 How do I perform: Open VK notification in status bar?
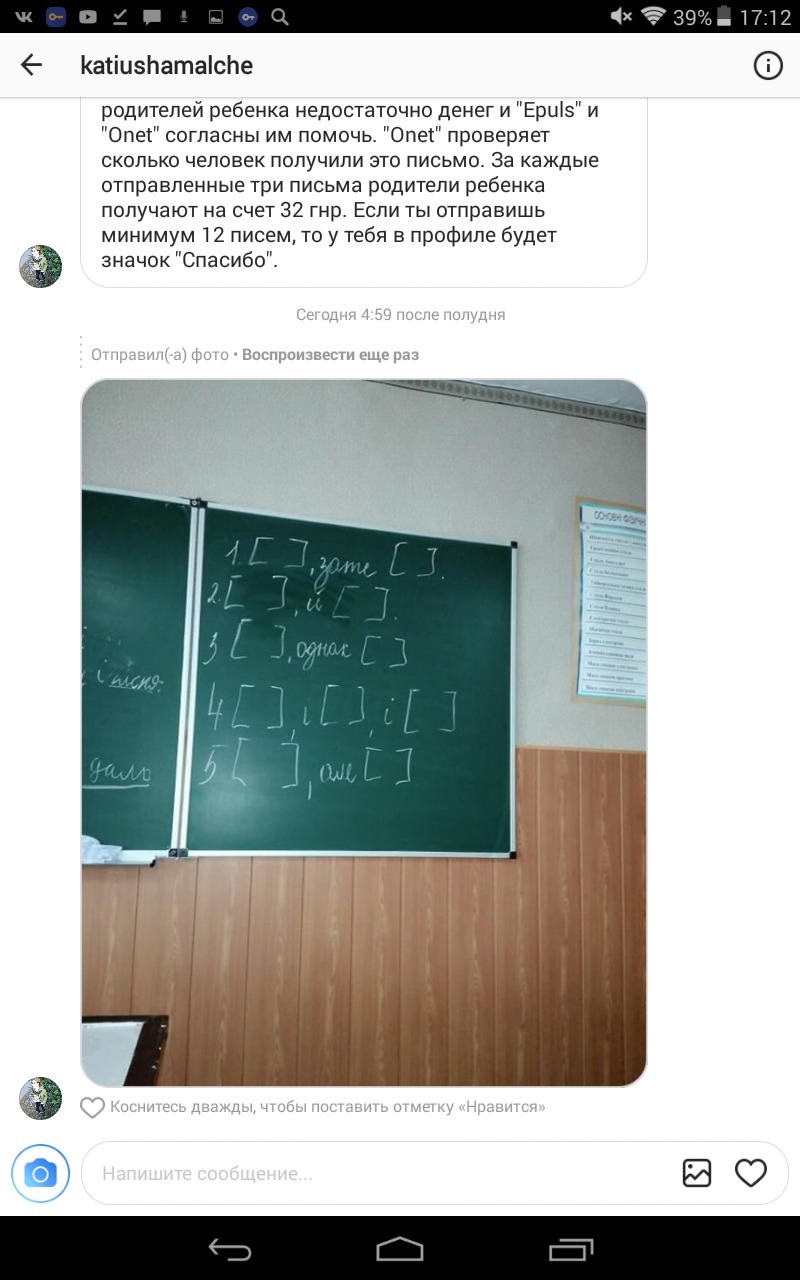click(x=23, y=16)
